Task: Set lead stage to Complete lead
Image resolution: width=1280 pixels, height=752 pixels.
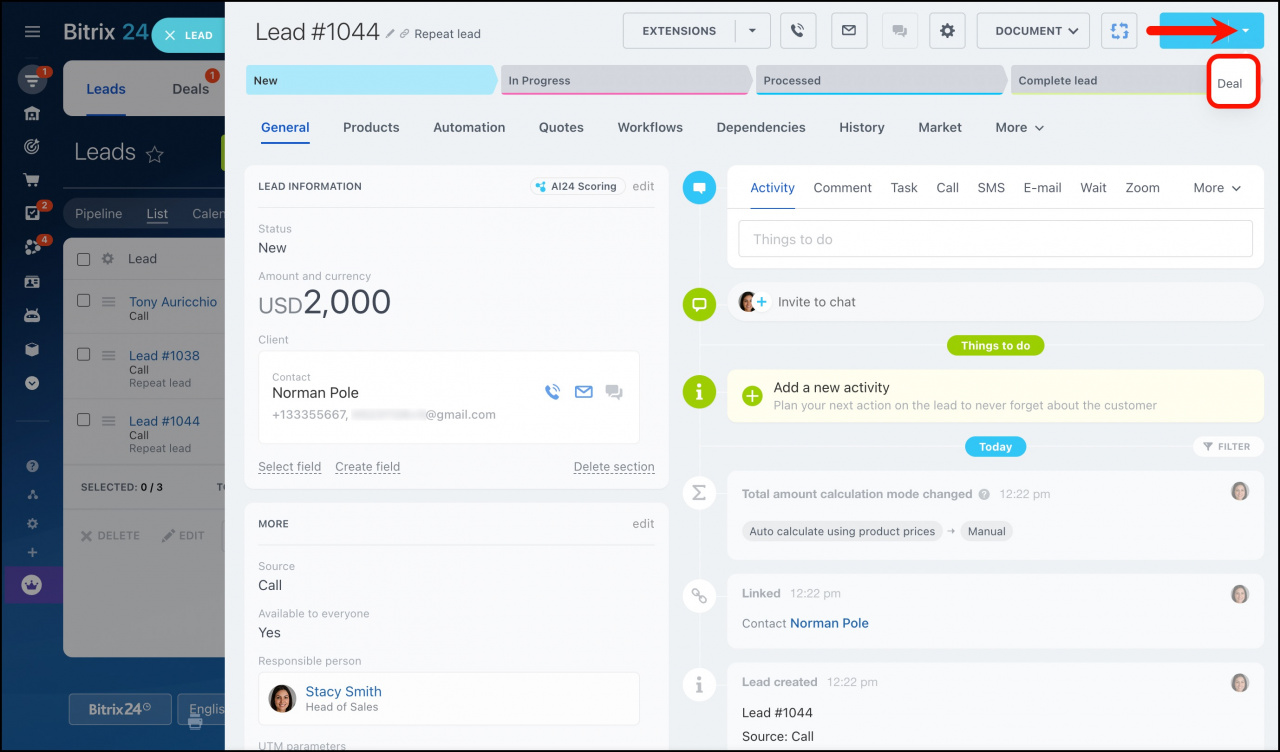Action: coord(1110,81)
